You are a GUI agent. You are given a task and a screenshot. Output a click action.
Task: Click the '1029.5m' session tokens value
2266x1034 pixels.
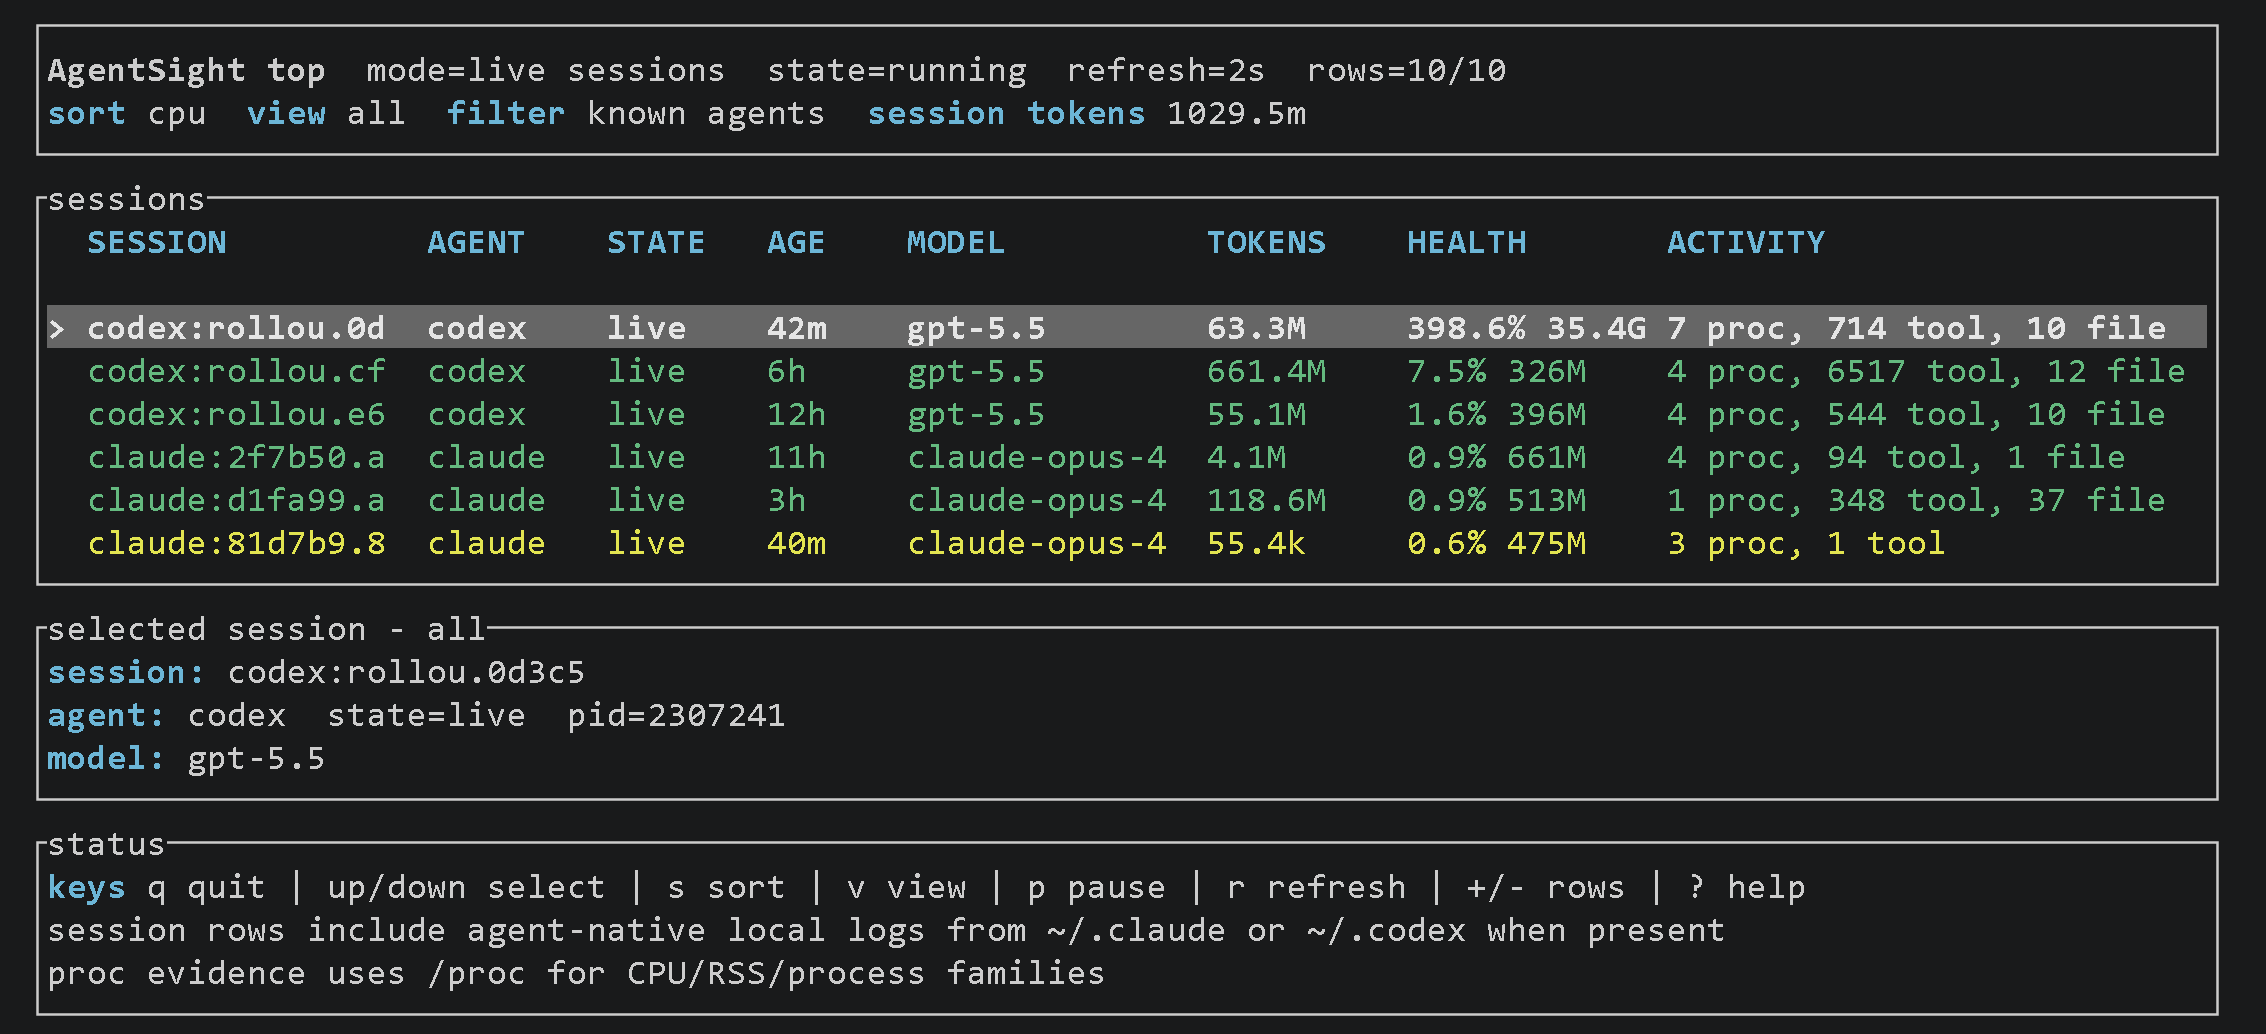pos(1236,113)
